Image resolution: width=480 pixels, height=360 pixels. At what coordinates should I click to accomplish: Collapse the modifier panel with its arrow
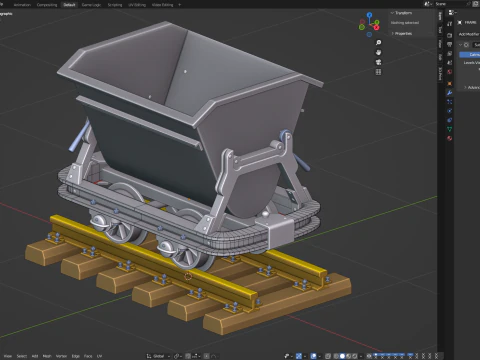tap(460, 45)
